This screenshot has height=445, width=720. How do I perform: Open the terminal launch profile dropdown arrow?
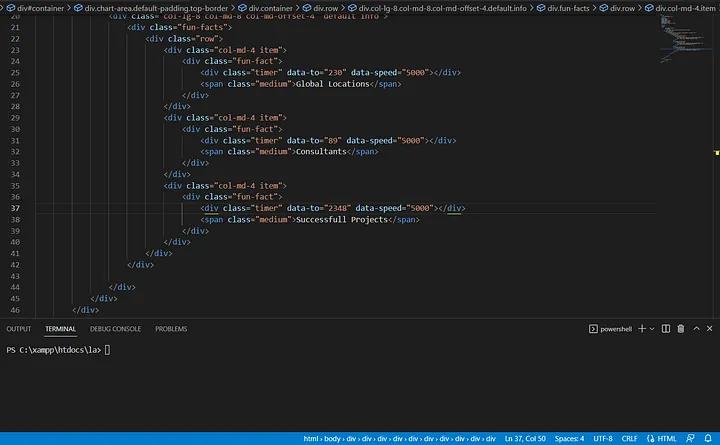(652, 329)
